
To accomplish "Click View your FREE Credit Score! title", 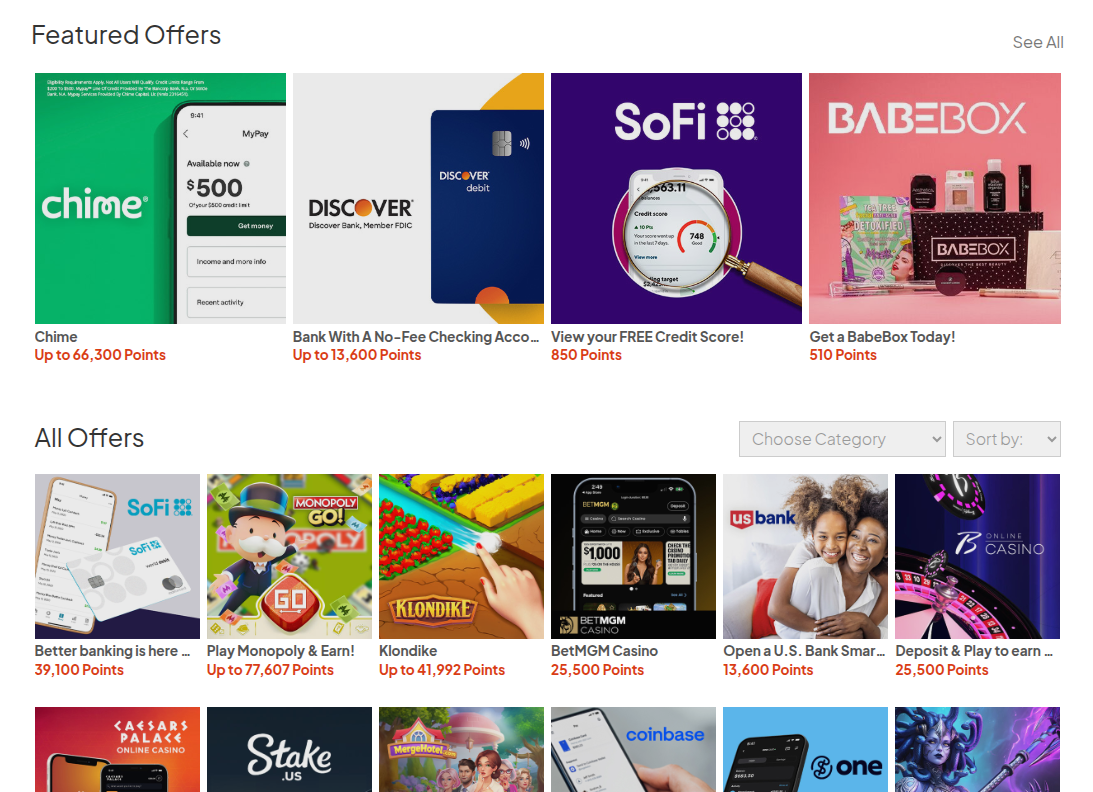I will (x=648, y=337).
